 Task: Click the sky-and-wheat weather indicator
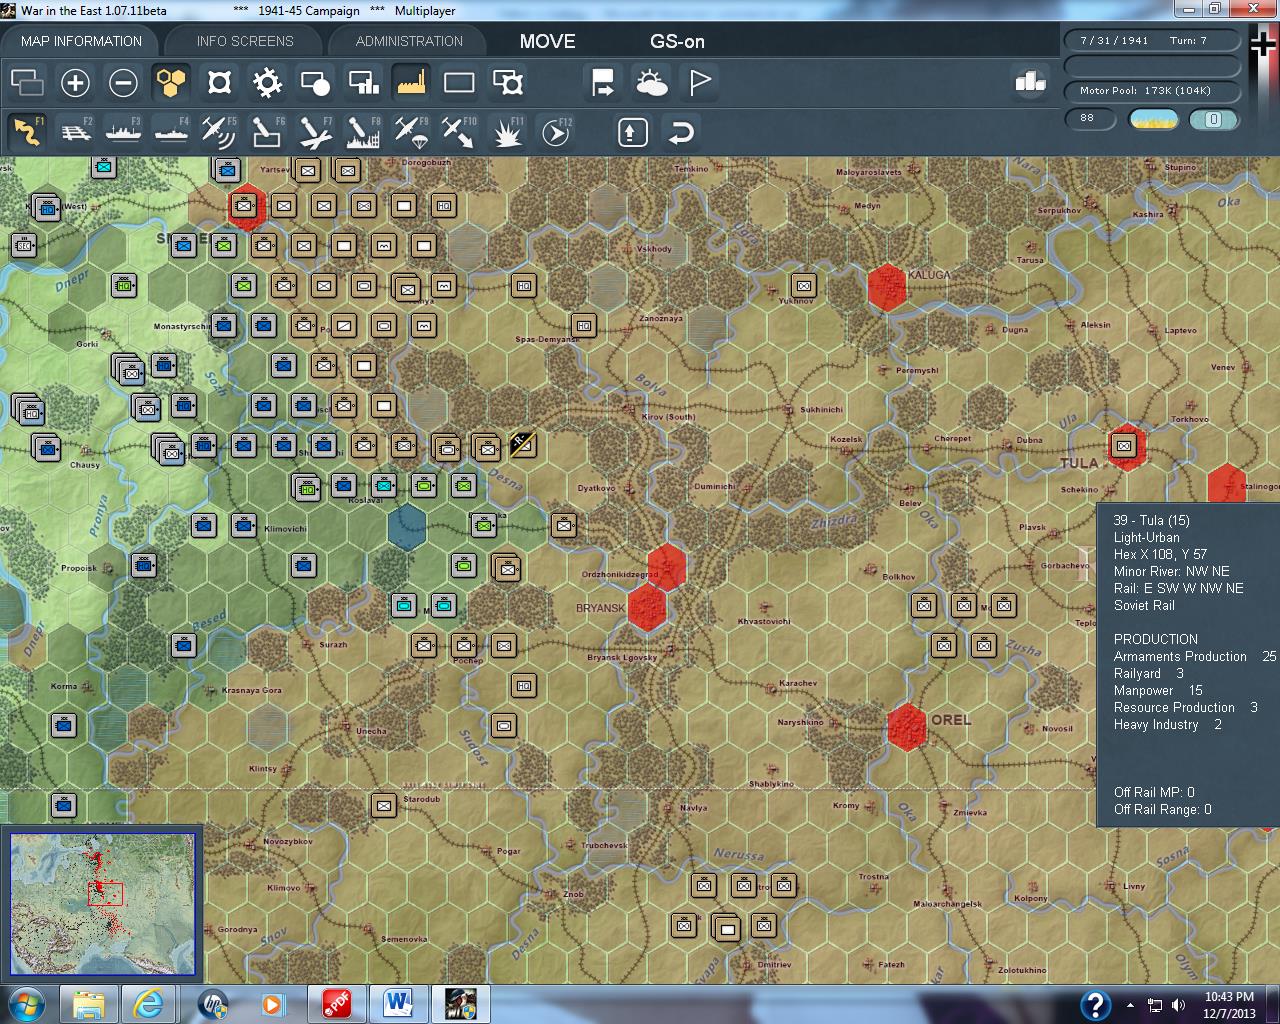click(x=1153, y=119)
